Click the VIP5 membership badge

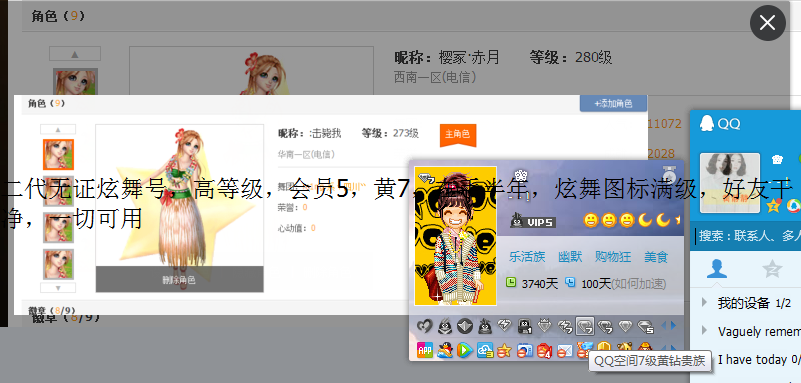pyautogui.click(x=532, y=221)
